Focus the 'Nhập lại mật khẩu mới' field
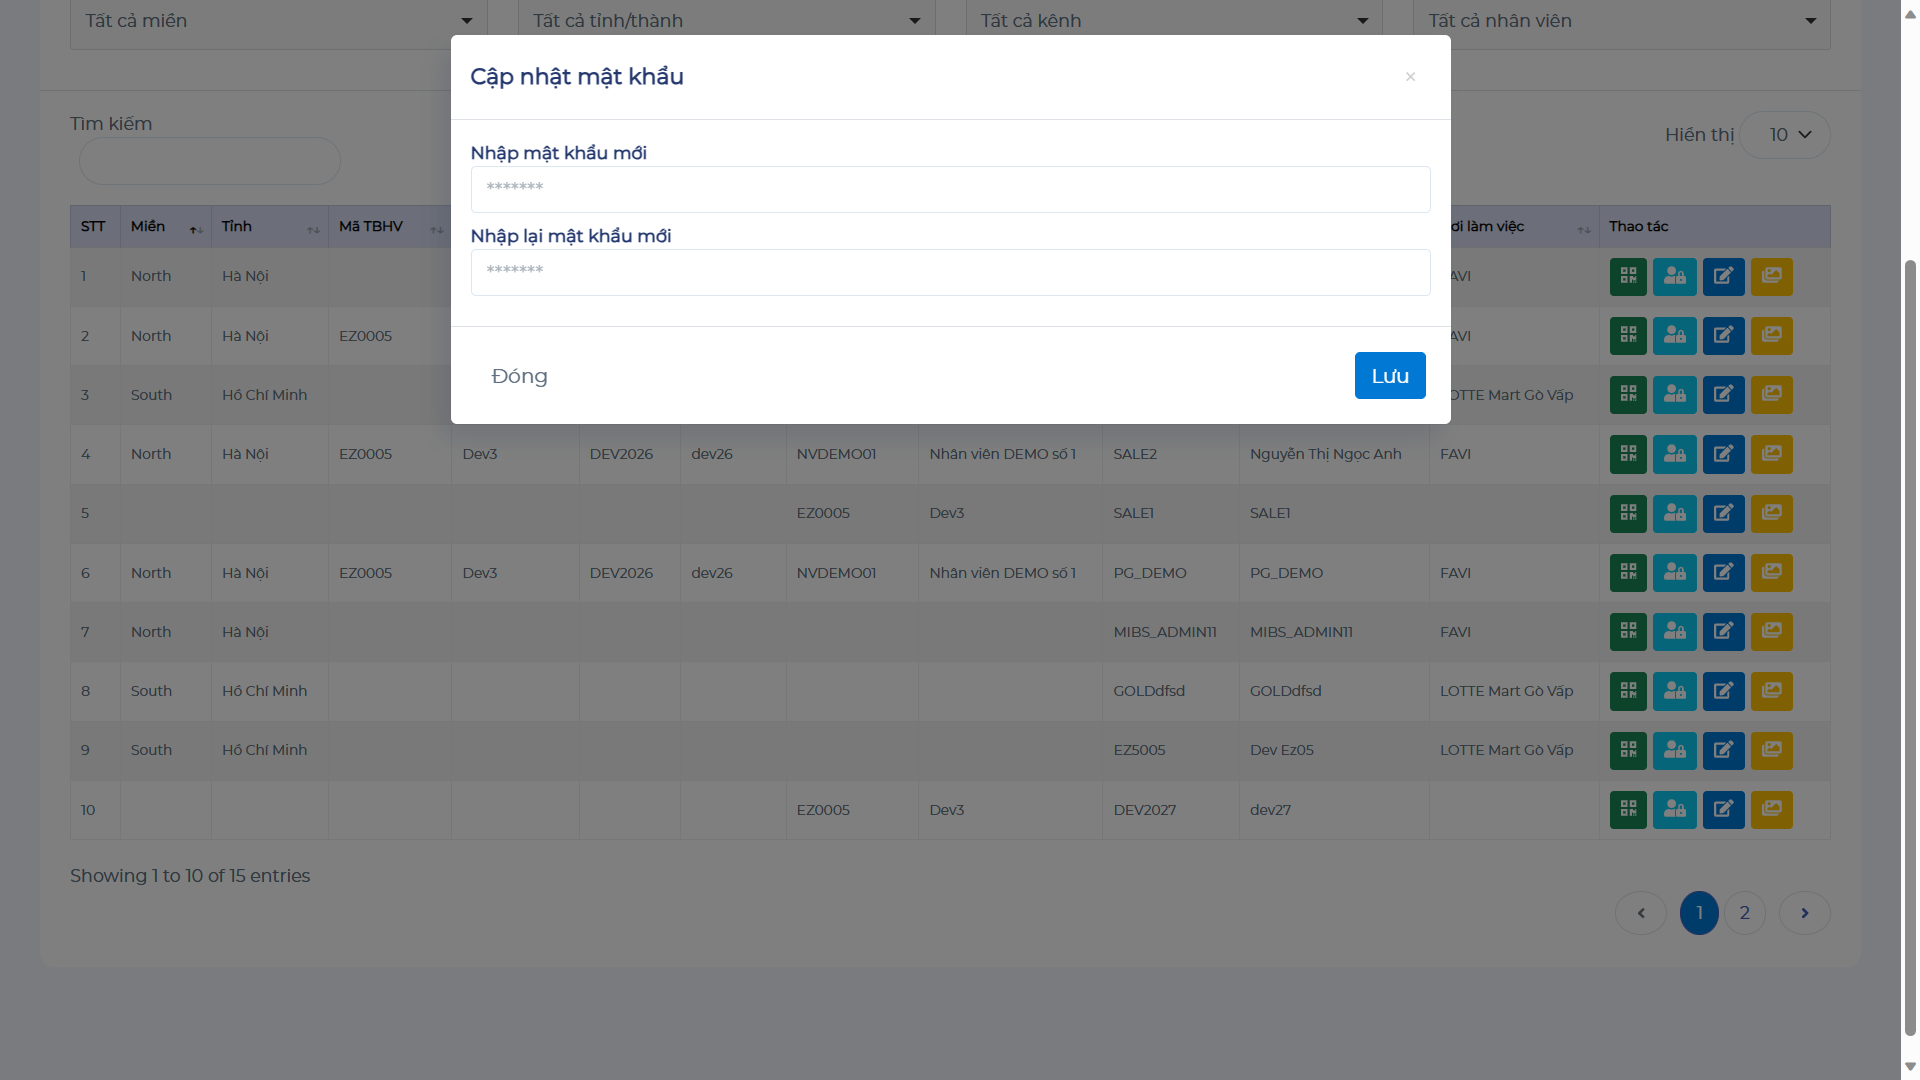This screenshot has height=1080, width=1920. (950, 272)
